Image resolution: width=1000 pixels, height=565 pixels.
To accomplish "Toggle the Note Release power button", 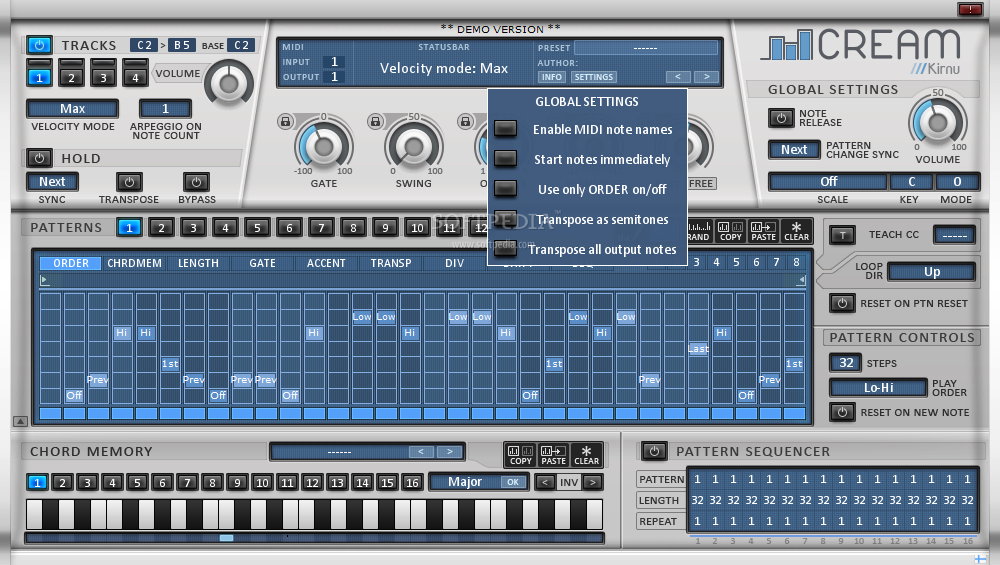I will coord(781,118).
